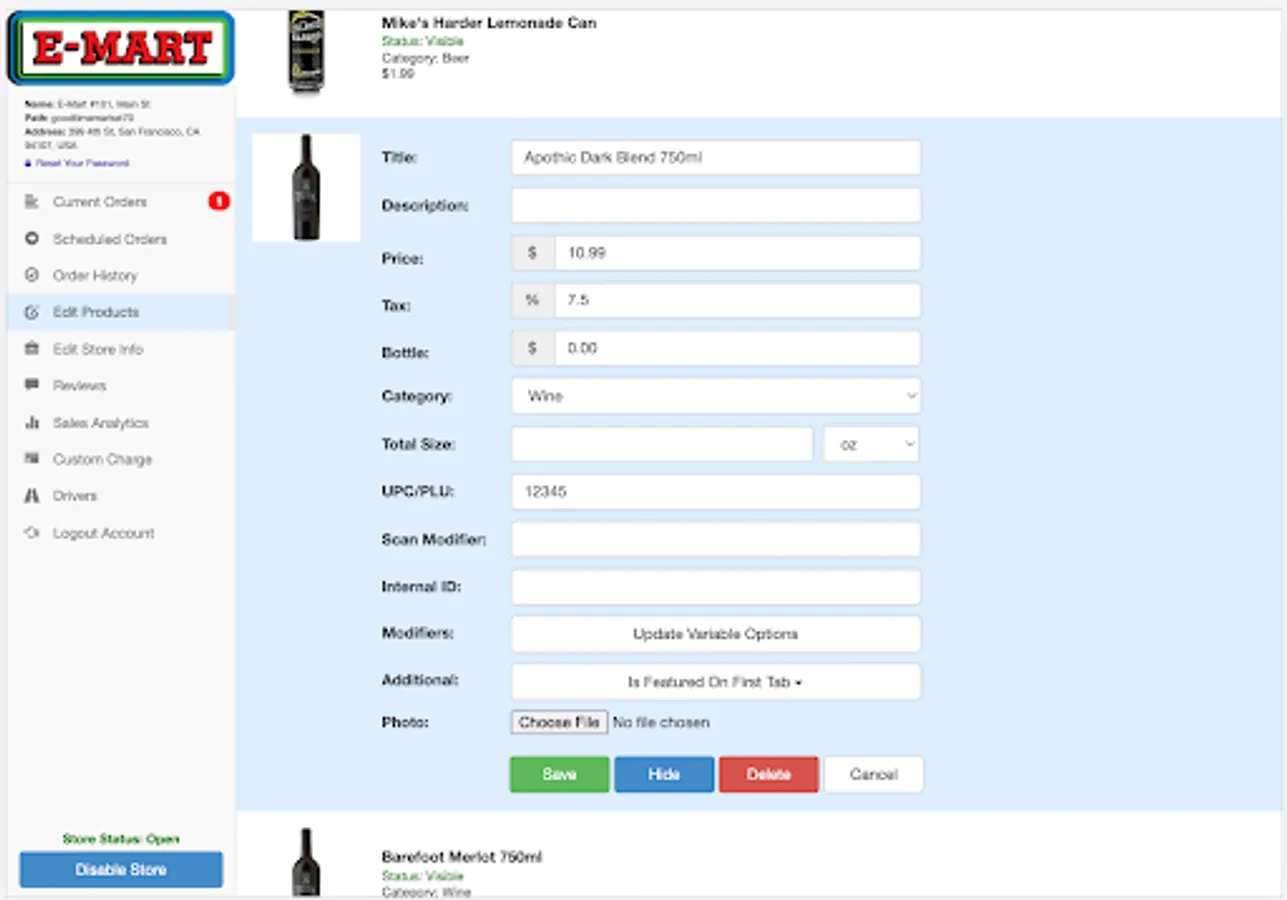Click the Reset Your Password link
The width and height of the screenshot is (1287, 900).
pos(83,163)
